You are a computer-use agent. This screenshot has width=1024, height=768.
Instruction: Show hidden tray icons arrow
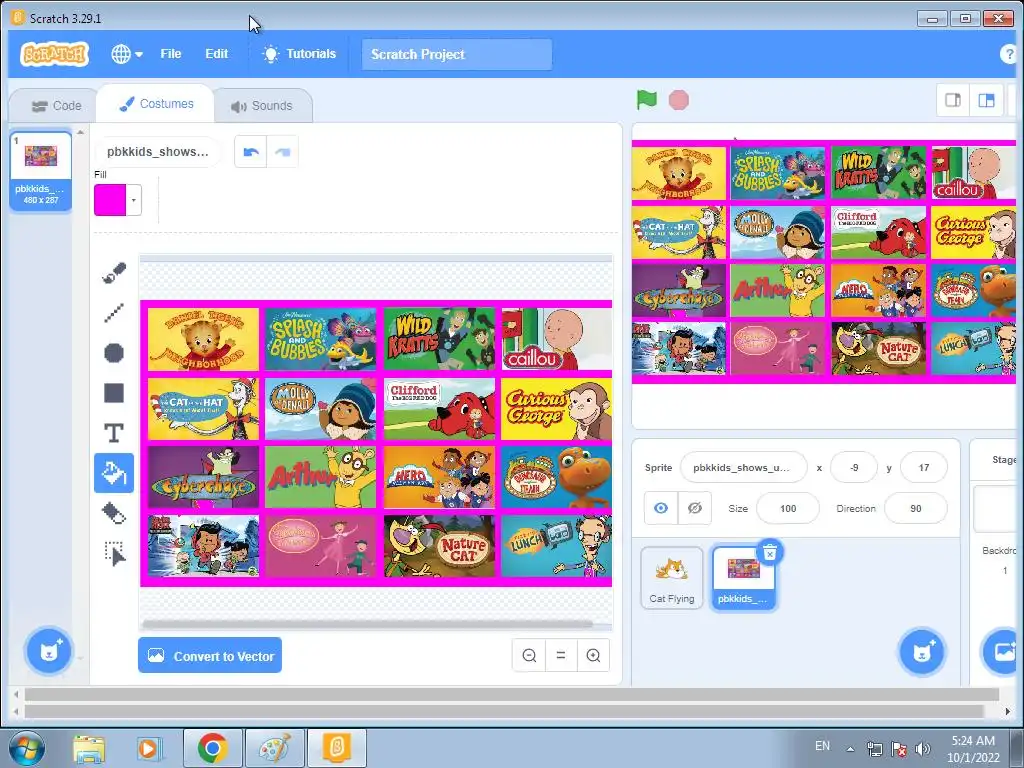click(850, 749)
